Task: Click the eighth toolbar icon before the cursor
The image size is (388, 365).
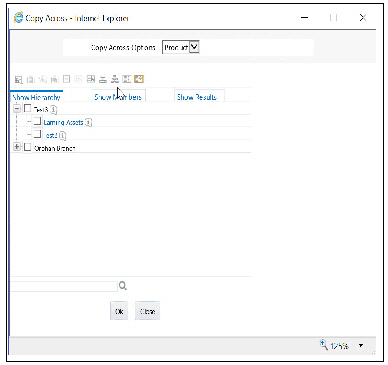Action: 103,79
